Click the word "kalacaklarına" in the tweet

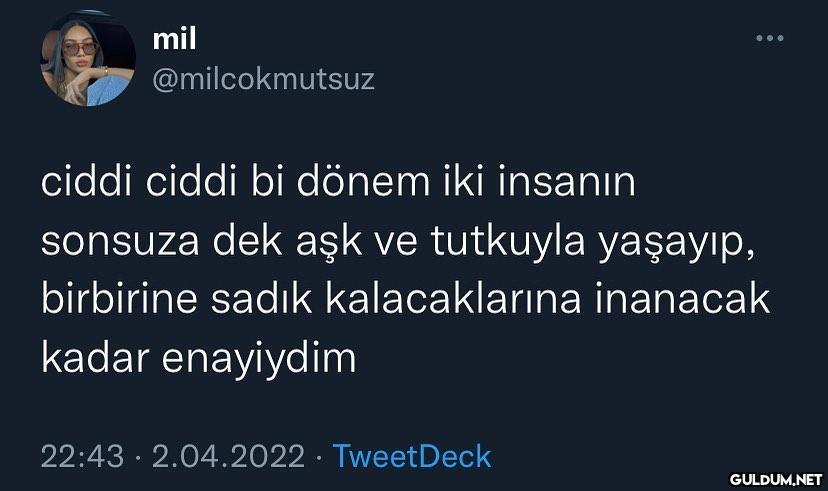tap(454, 299)
